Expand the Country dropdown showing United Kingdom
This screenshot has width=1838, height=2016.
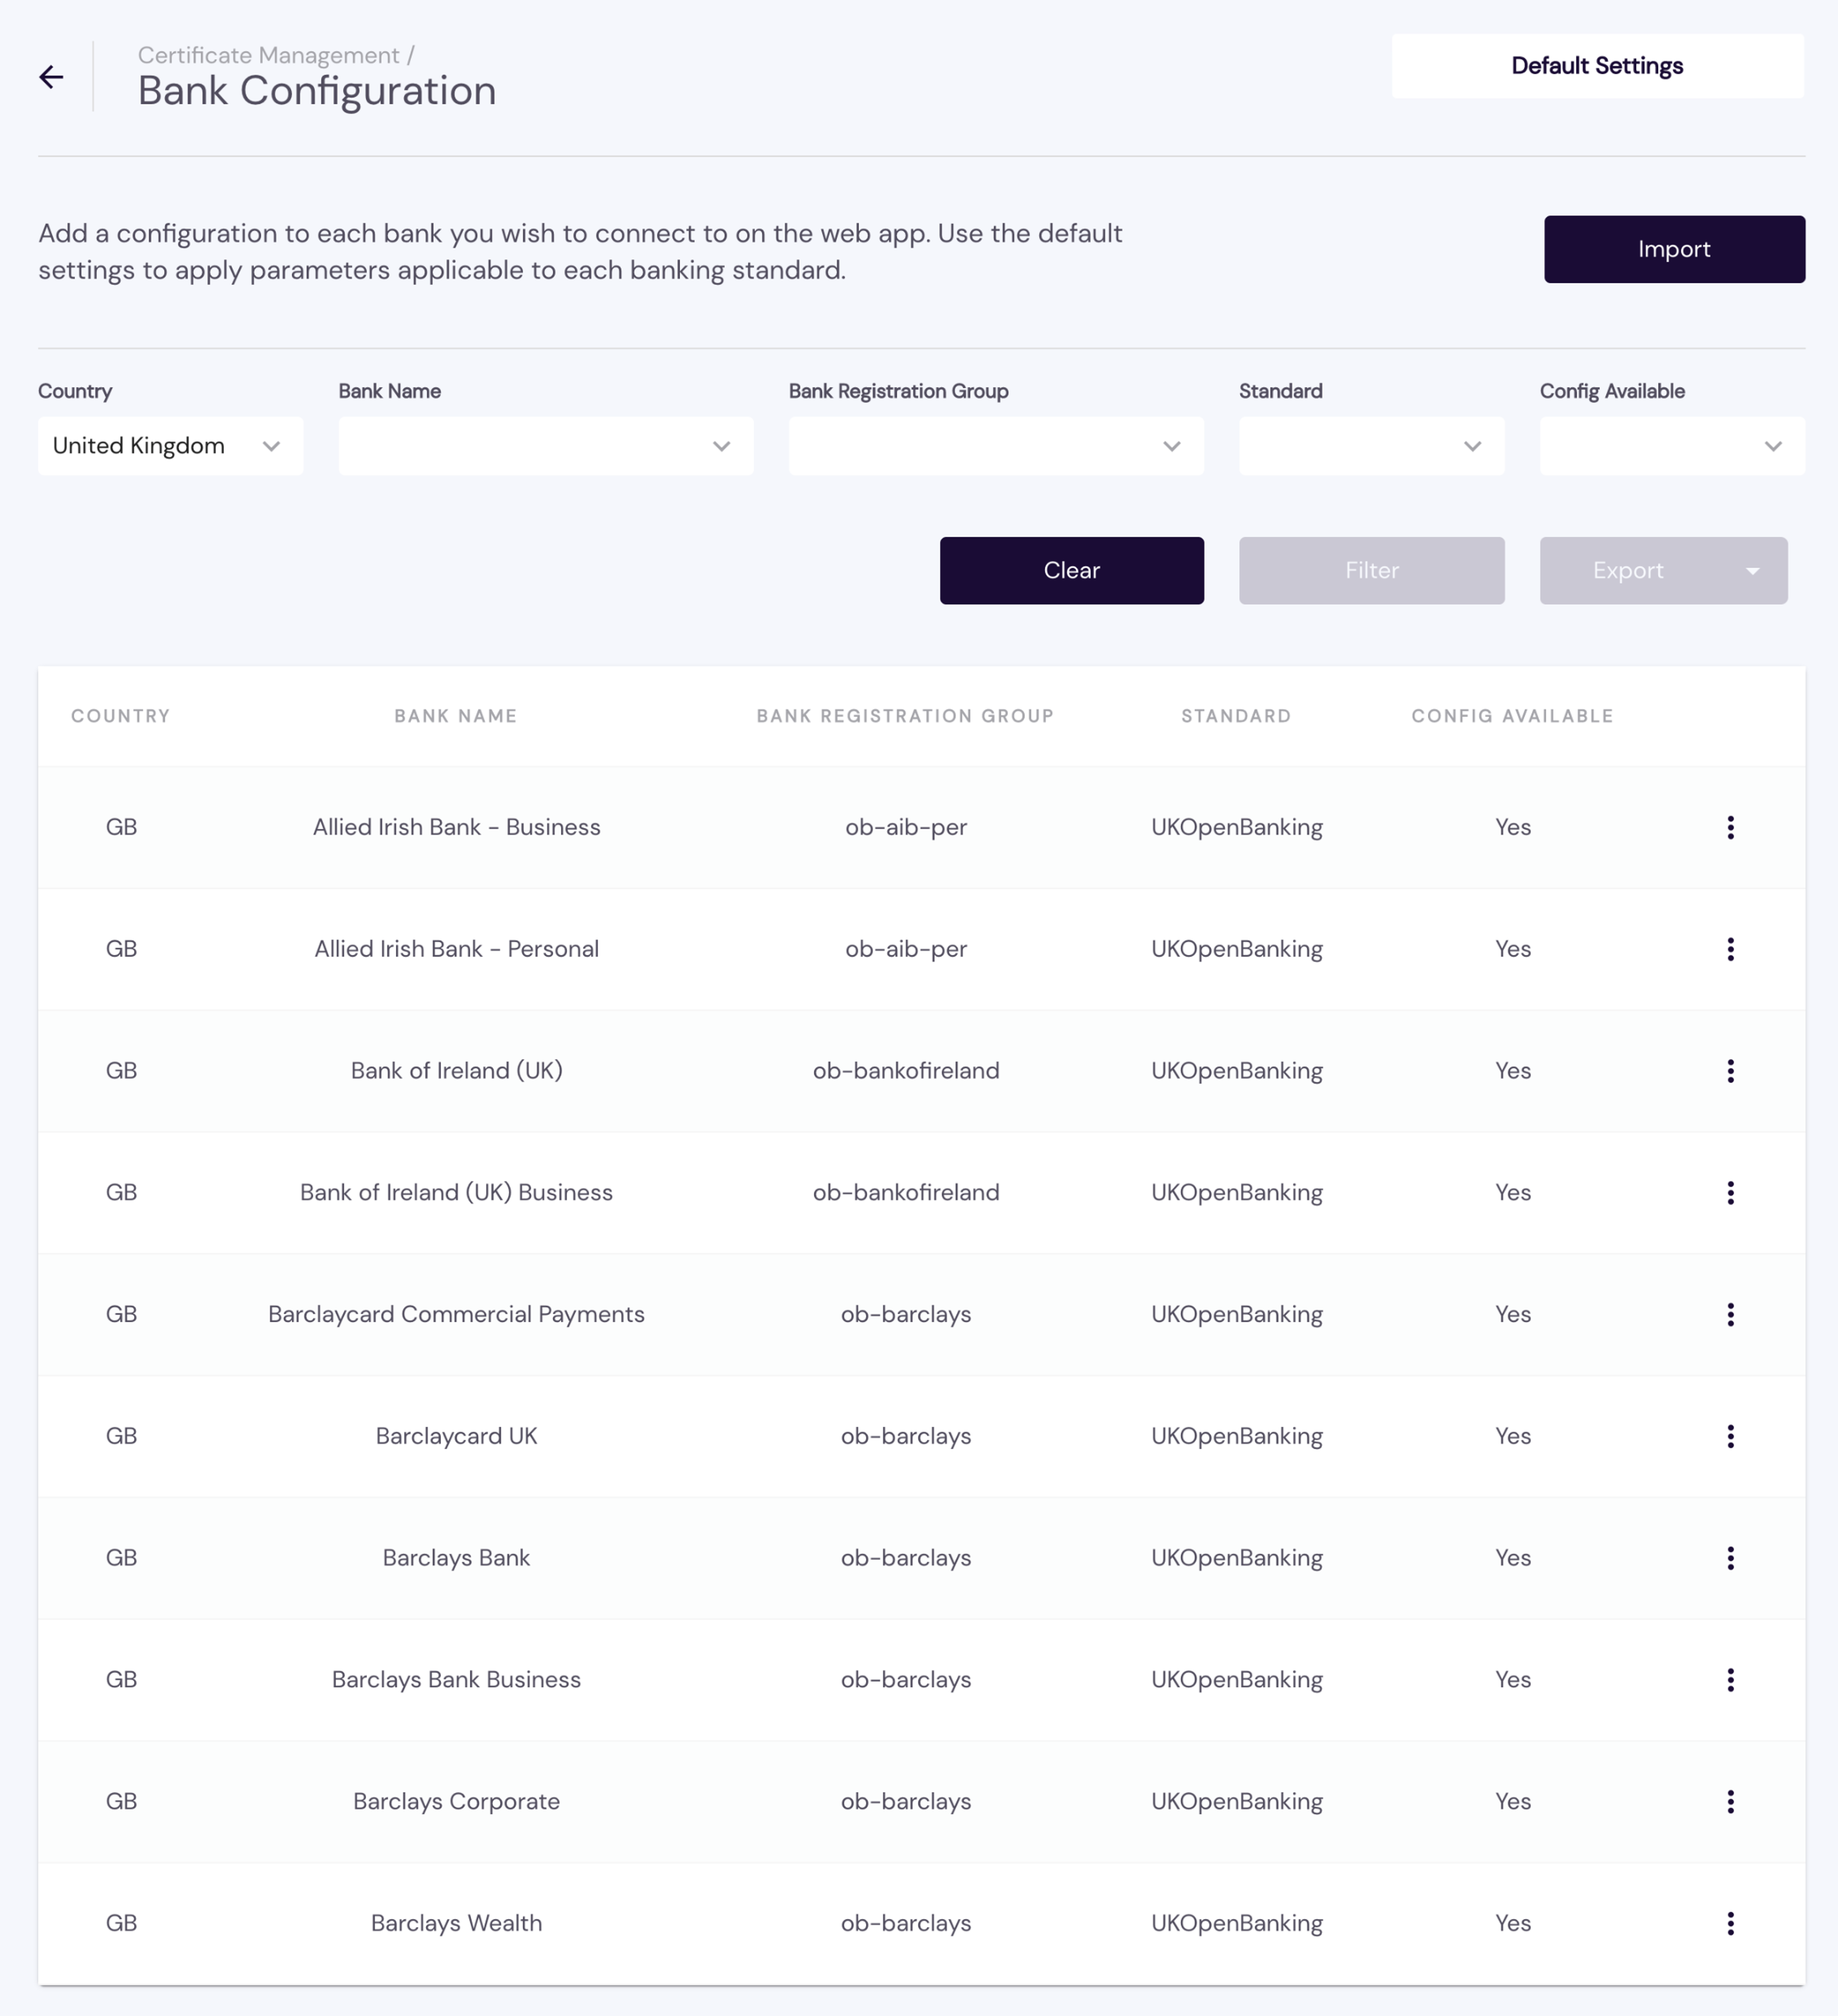pyautogui.click(x=170, y=446)
